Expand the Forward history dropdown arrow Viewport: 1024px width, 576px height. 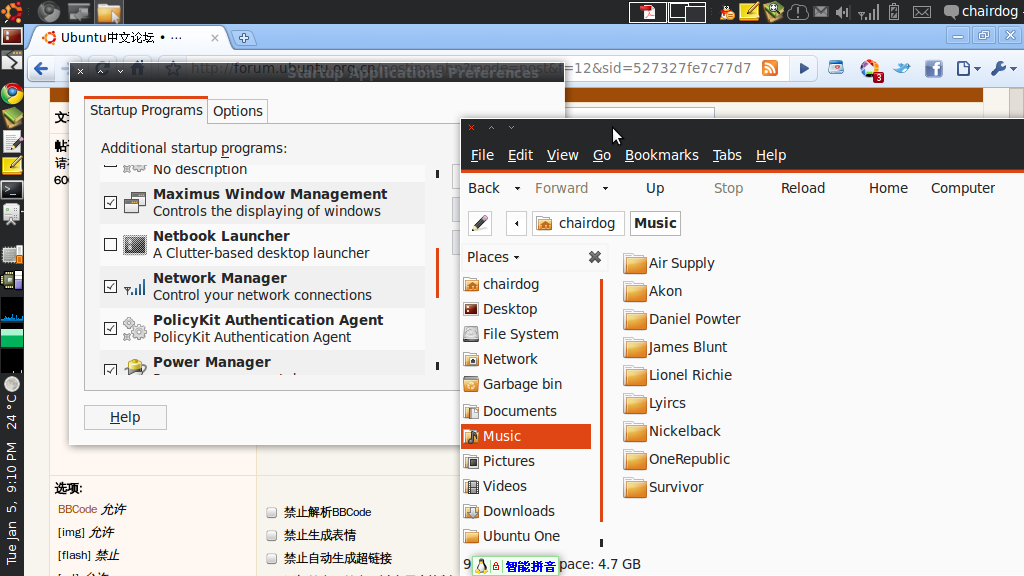click(605, 188)
